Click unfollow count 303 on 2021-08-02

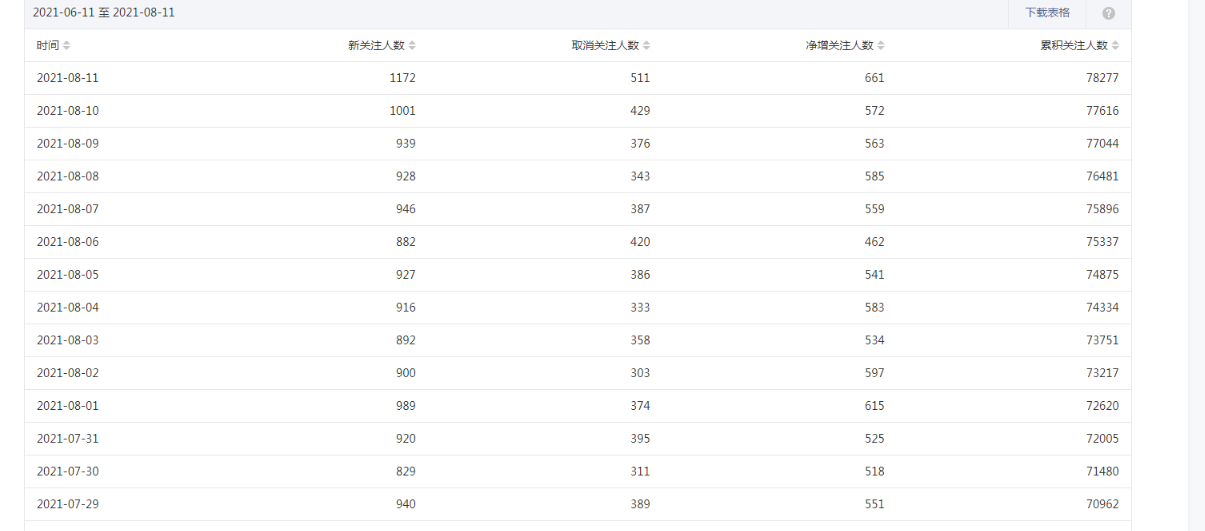pyautogui.click(x=640, y=373)
